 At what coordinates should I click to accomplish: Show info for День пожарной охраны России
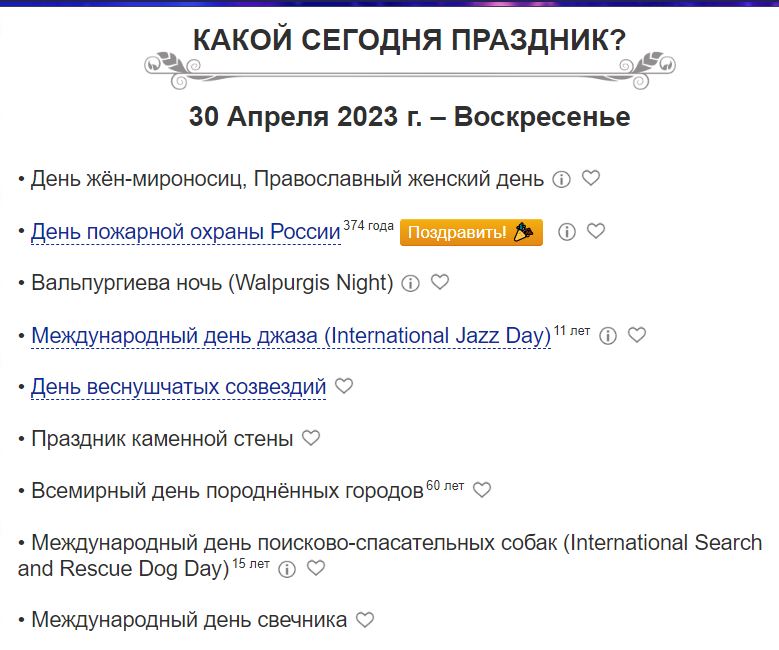[x=567, y=232]
